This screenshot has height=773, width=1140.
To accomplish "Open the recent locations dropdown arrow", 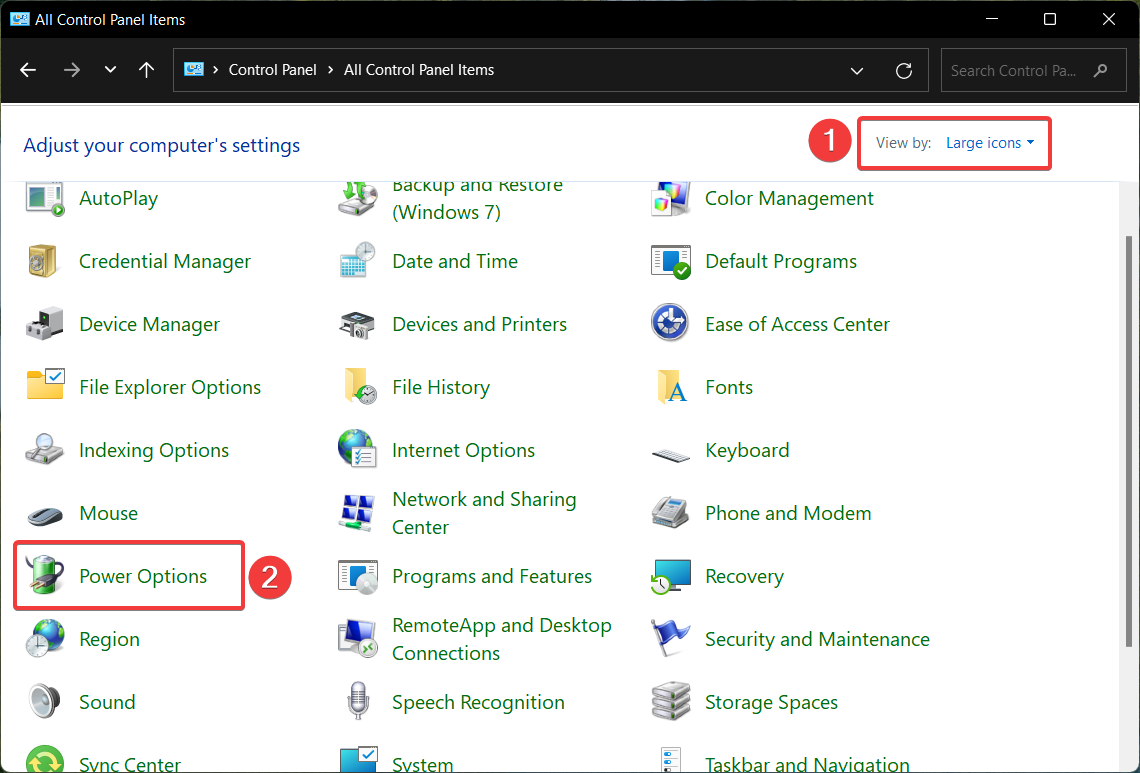I will click(110, 71).
